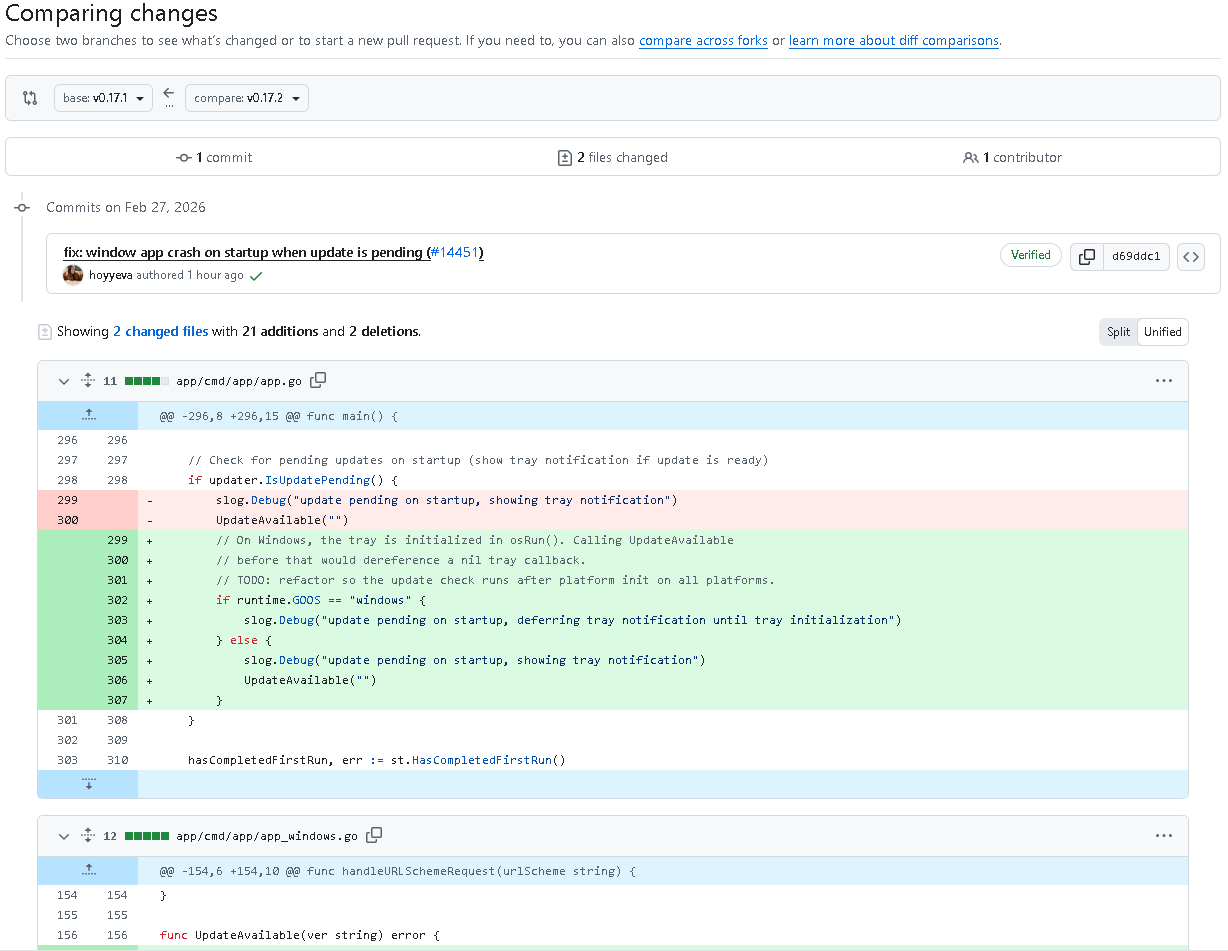Browse repository at this commit icon
This screenshot has width=1228, height=951.
(x=1190, y=257)
